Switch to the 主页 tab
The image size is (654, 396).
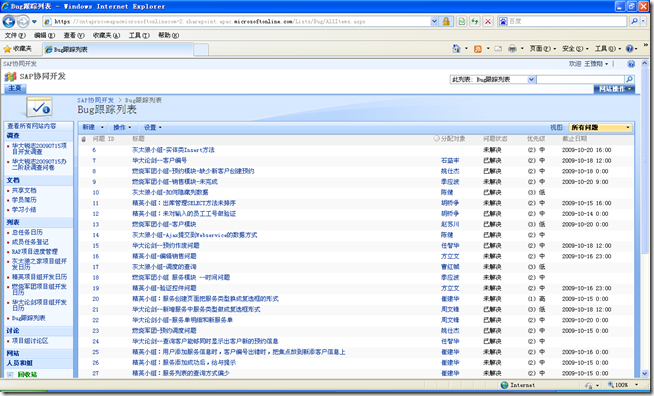point(15,88)
